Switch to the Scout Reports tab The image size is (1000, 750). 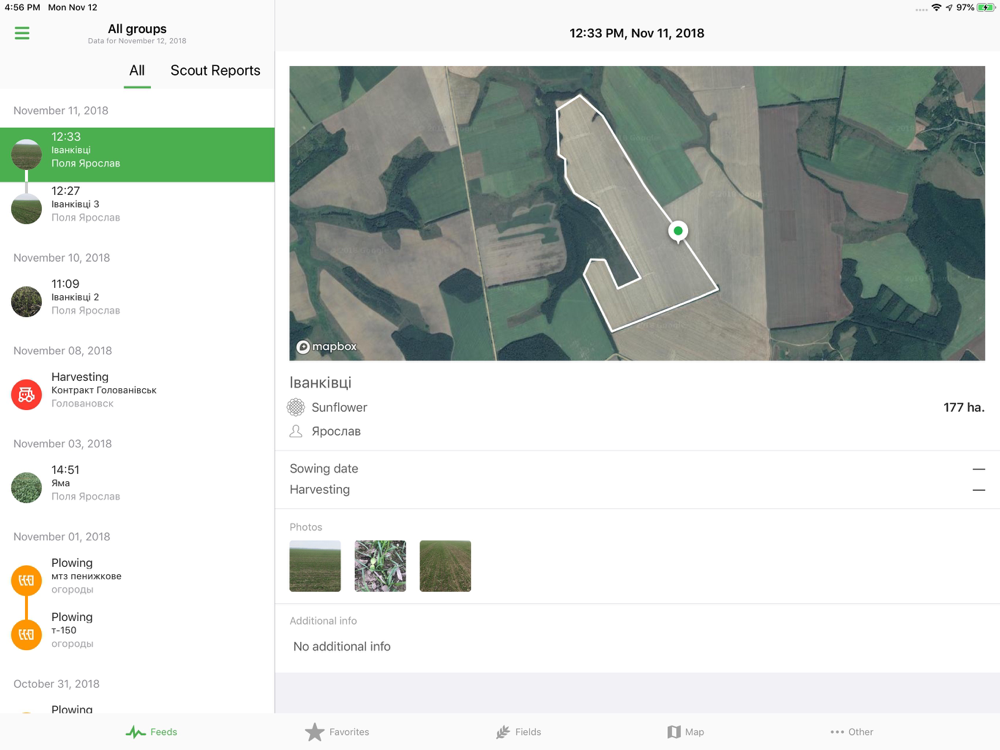[215, 71]
